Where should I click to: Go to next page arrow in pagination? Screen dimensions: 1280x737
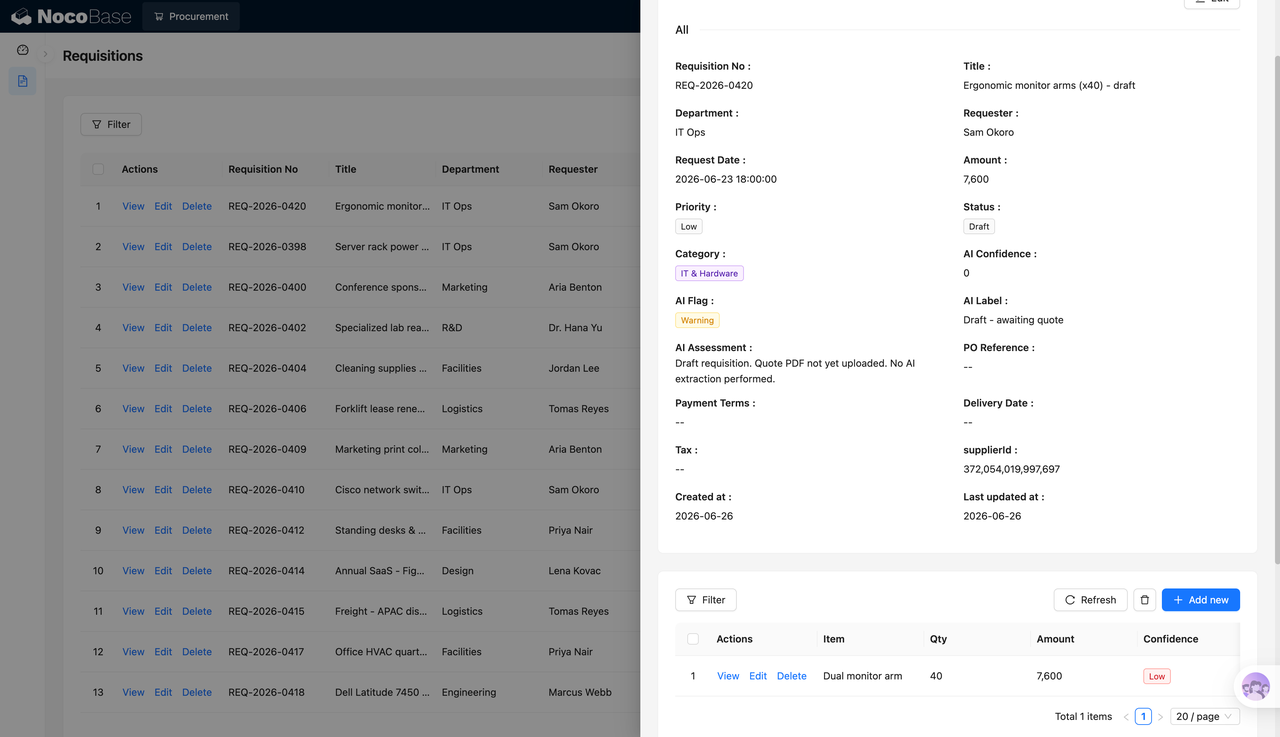(x=1160, y=717)
